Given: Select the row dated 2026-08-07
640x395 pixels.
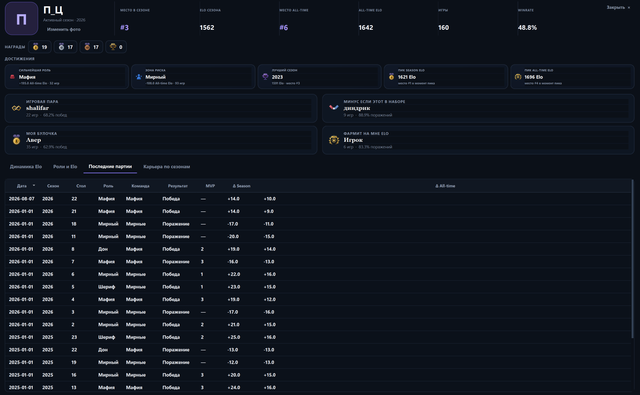Looking at the screenshot, I should pos(318,199).
